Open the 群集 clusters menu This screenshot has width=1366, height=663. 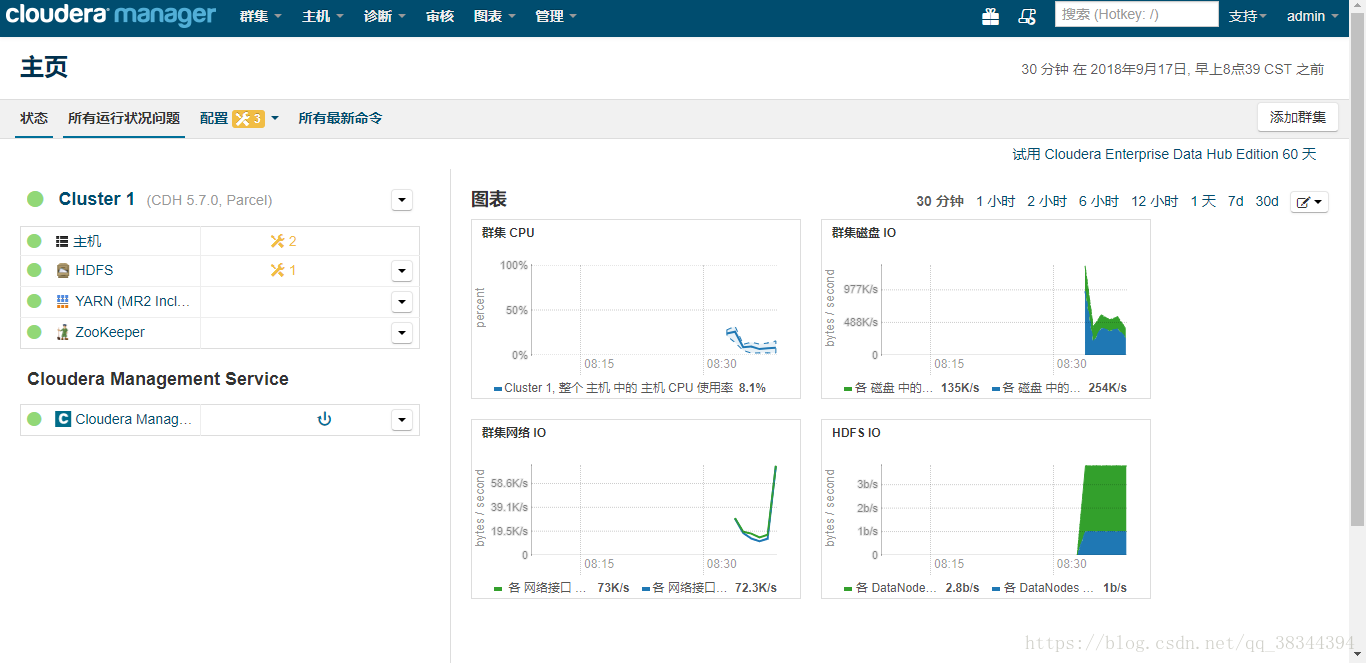(261, 16)
